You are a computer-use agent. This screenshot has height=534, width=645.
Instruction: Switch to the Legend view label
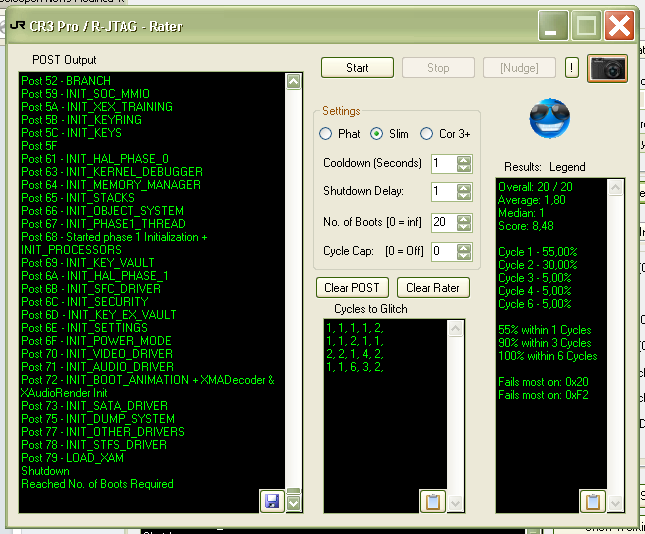coord(567,167)
